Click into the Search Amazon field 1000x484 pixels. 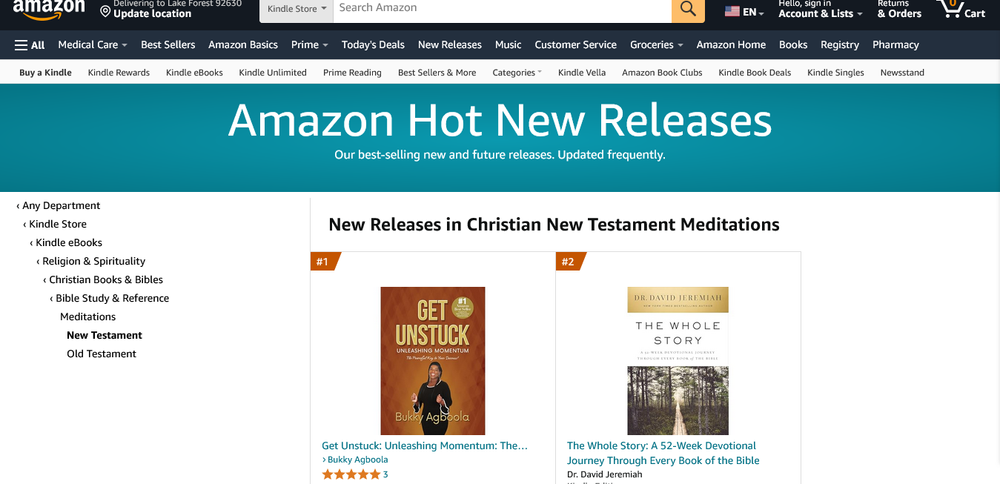click(500, 9)
